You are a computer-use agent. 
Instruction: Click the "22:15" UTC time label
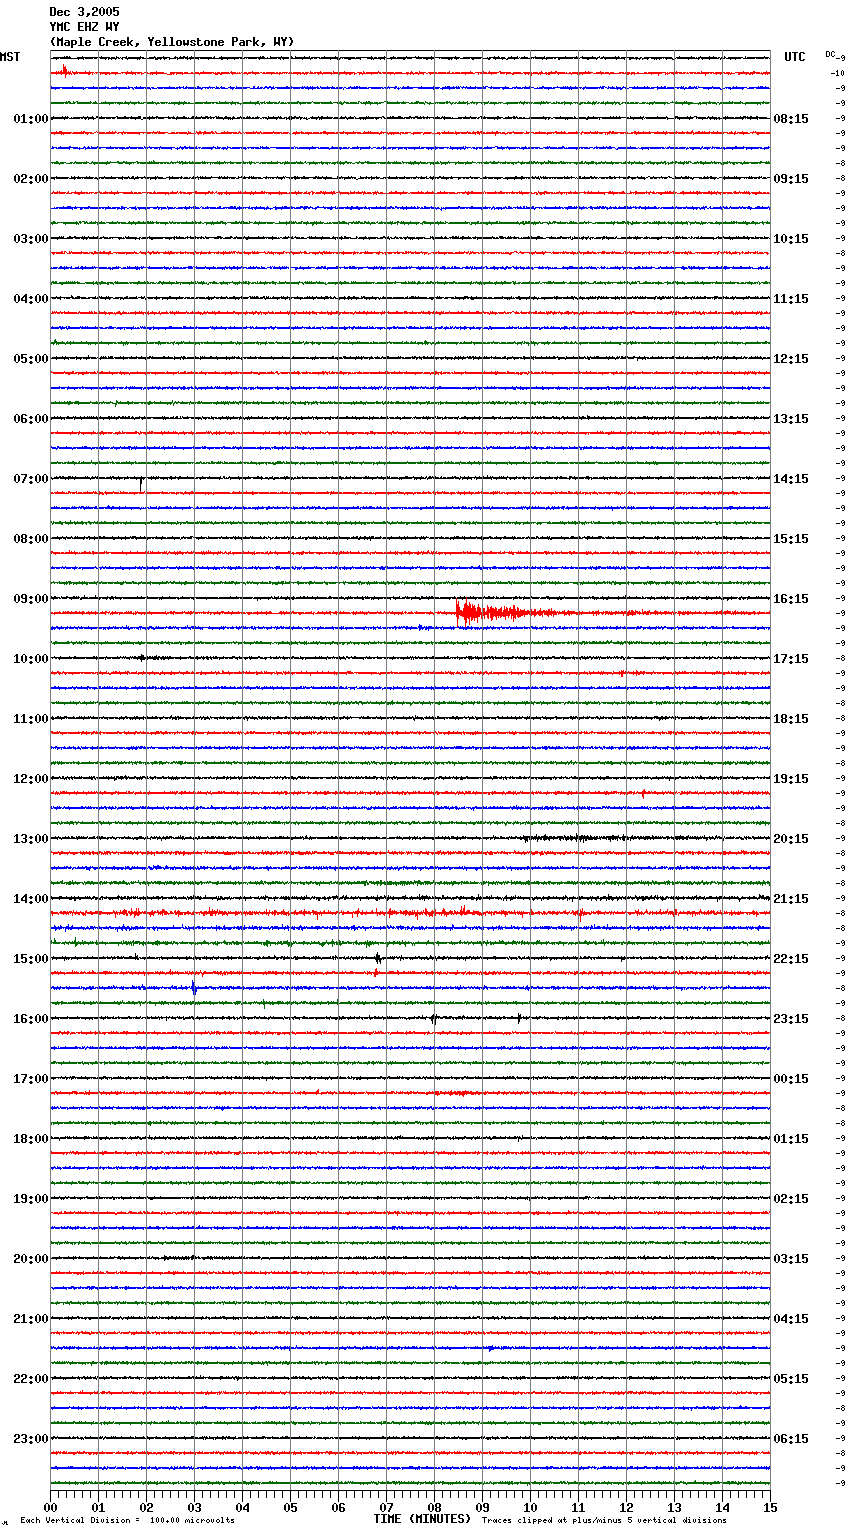791,959
